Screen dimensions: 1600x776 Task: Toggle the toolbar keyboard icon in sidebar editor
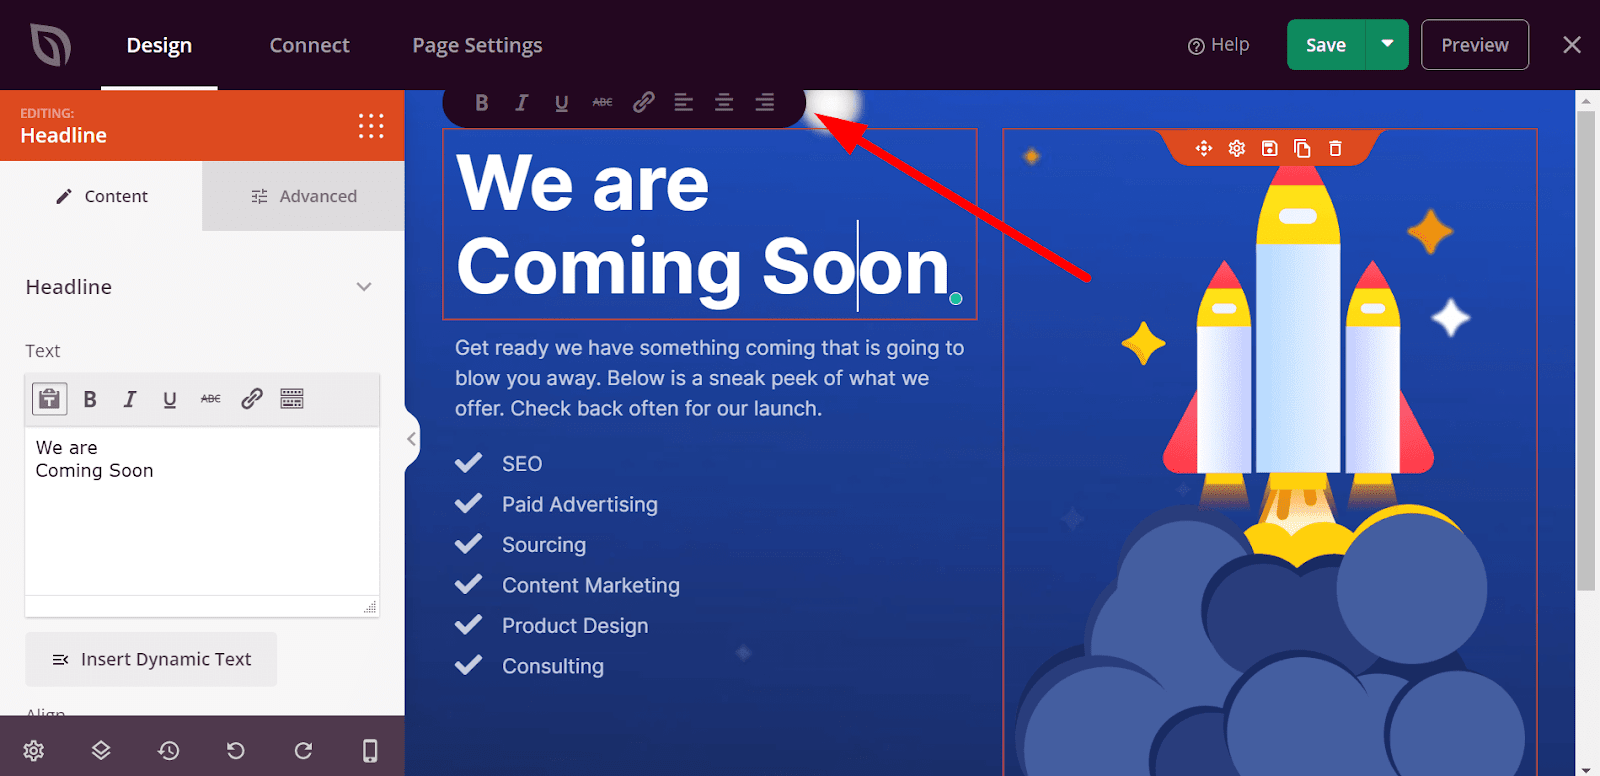[292, 399]
